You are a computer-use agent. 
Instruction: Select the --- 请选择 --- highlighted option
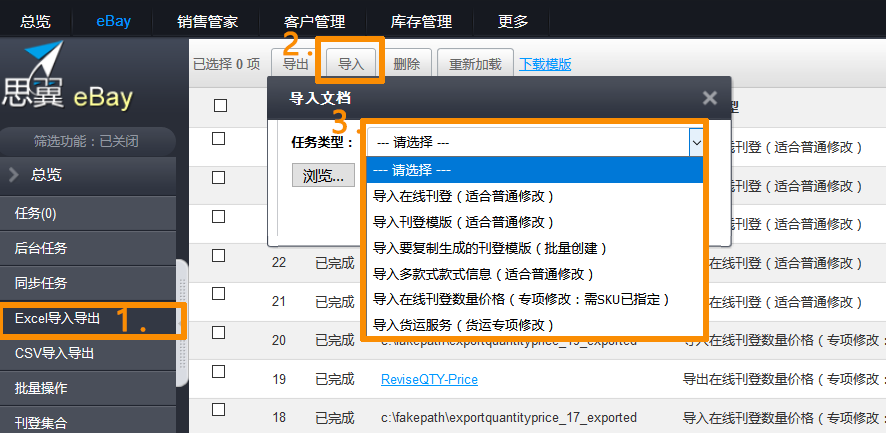coord(535,170)
